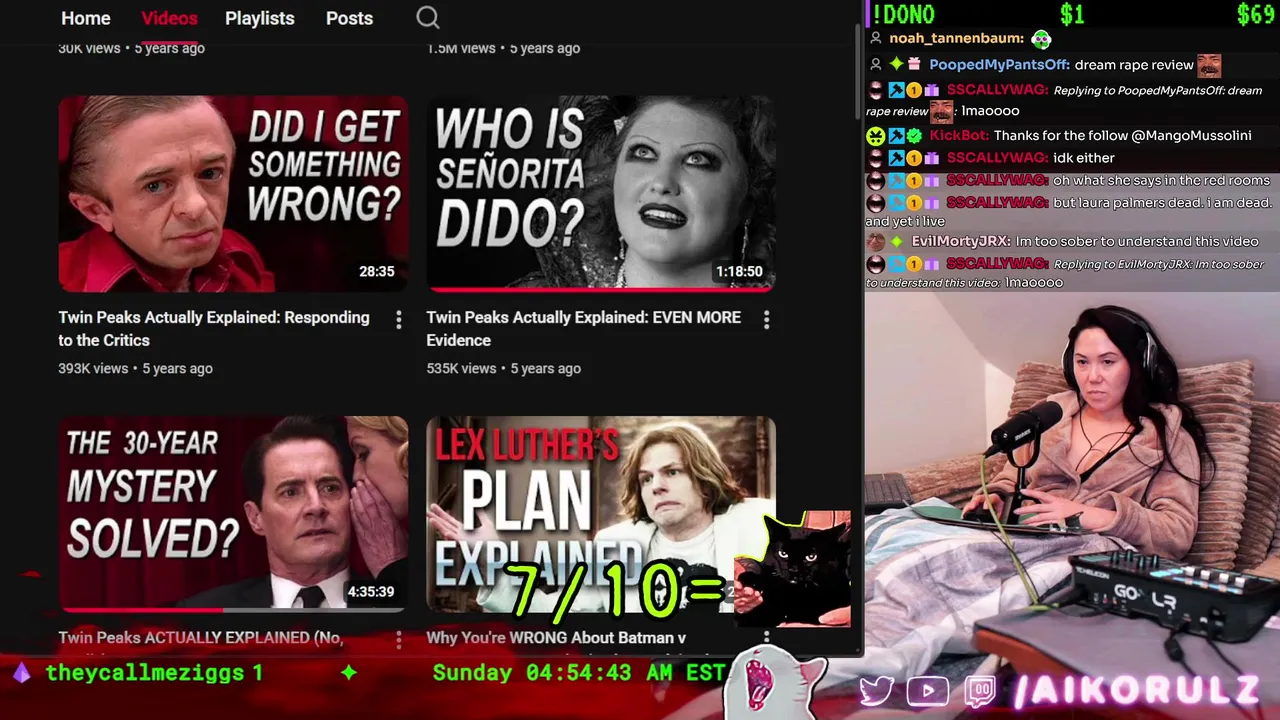Select the Videos tab
1280x720 pixels.
(169, 18)
